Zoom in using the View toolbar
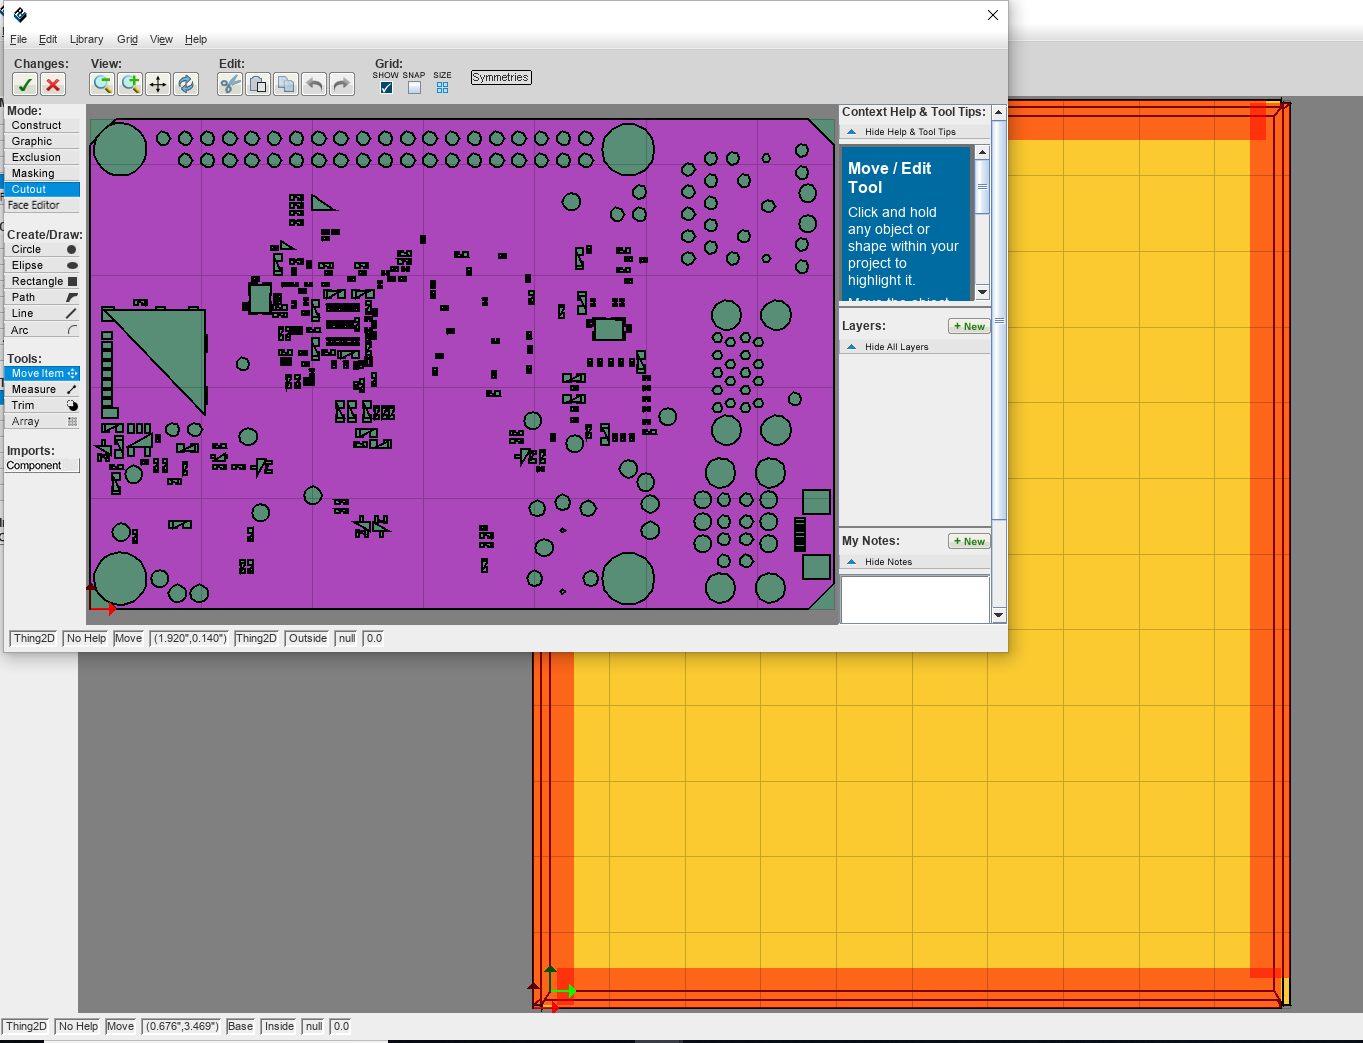The image size is (1363, 1043). click(130, 84)
